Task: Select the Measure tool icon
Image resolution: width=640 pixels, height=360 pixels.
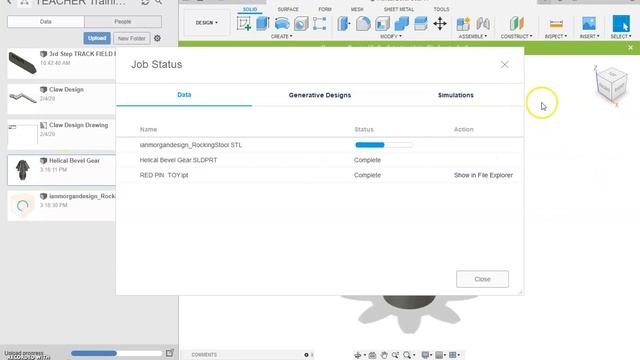Action: (556, 24)
